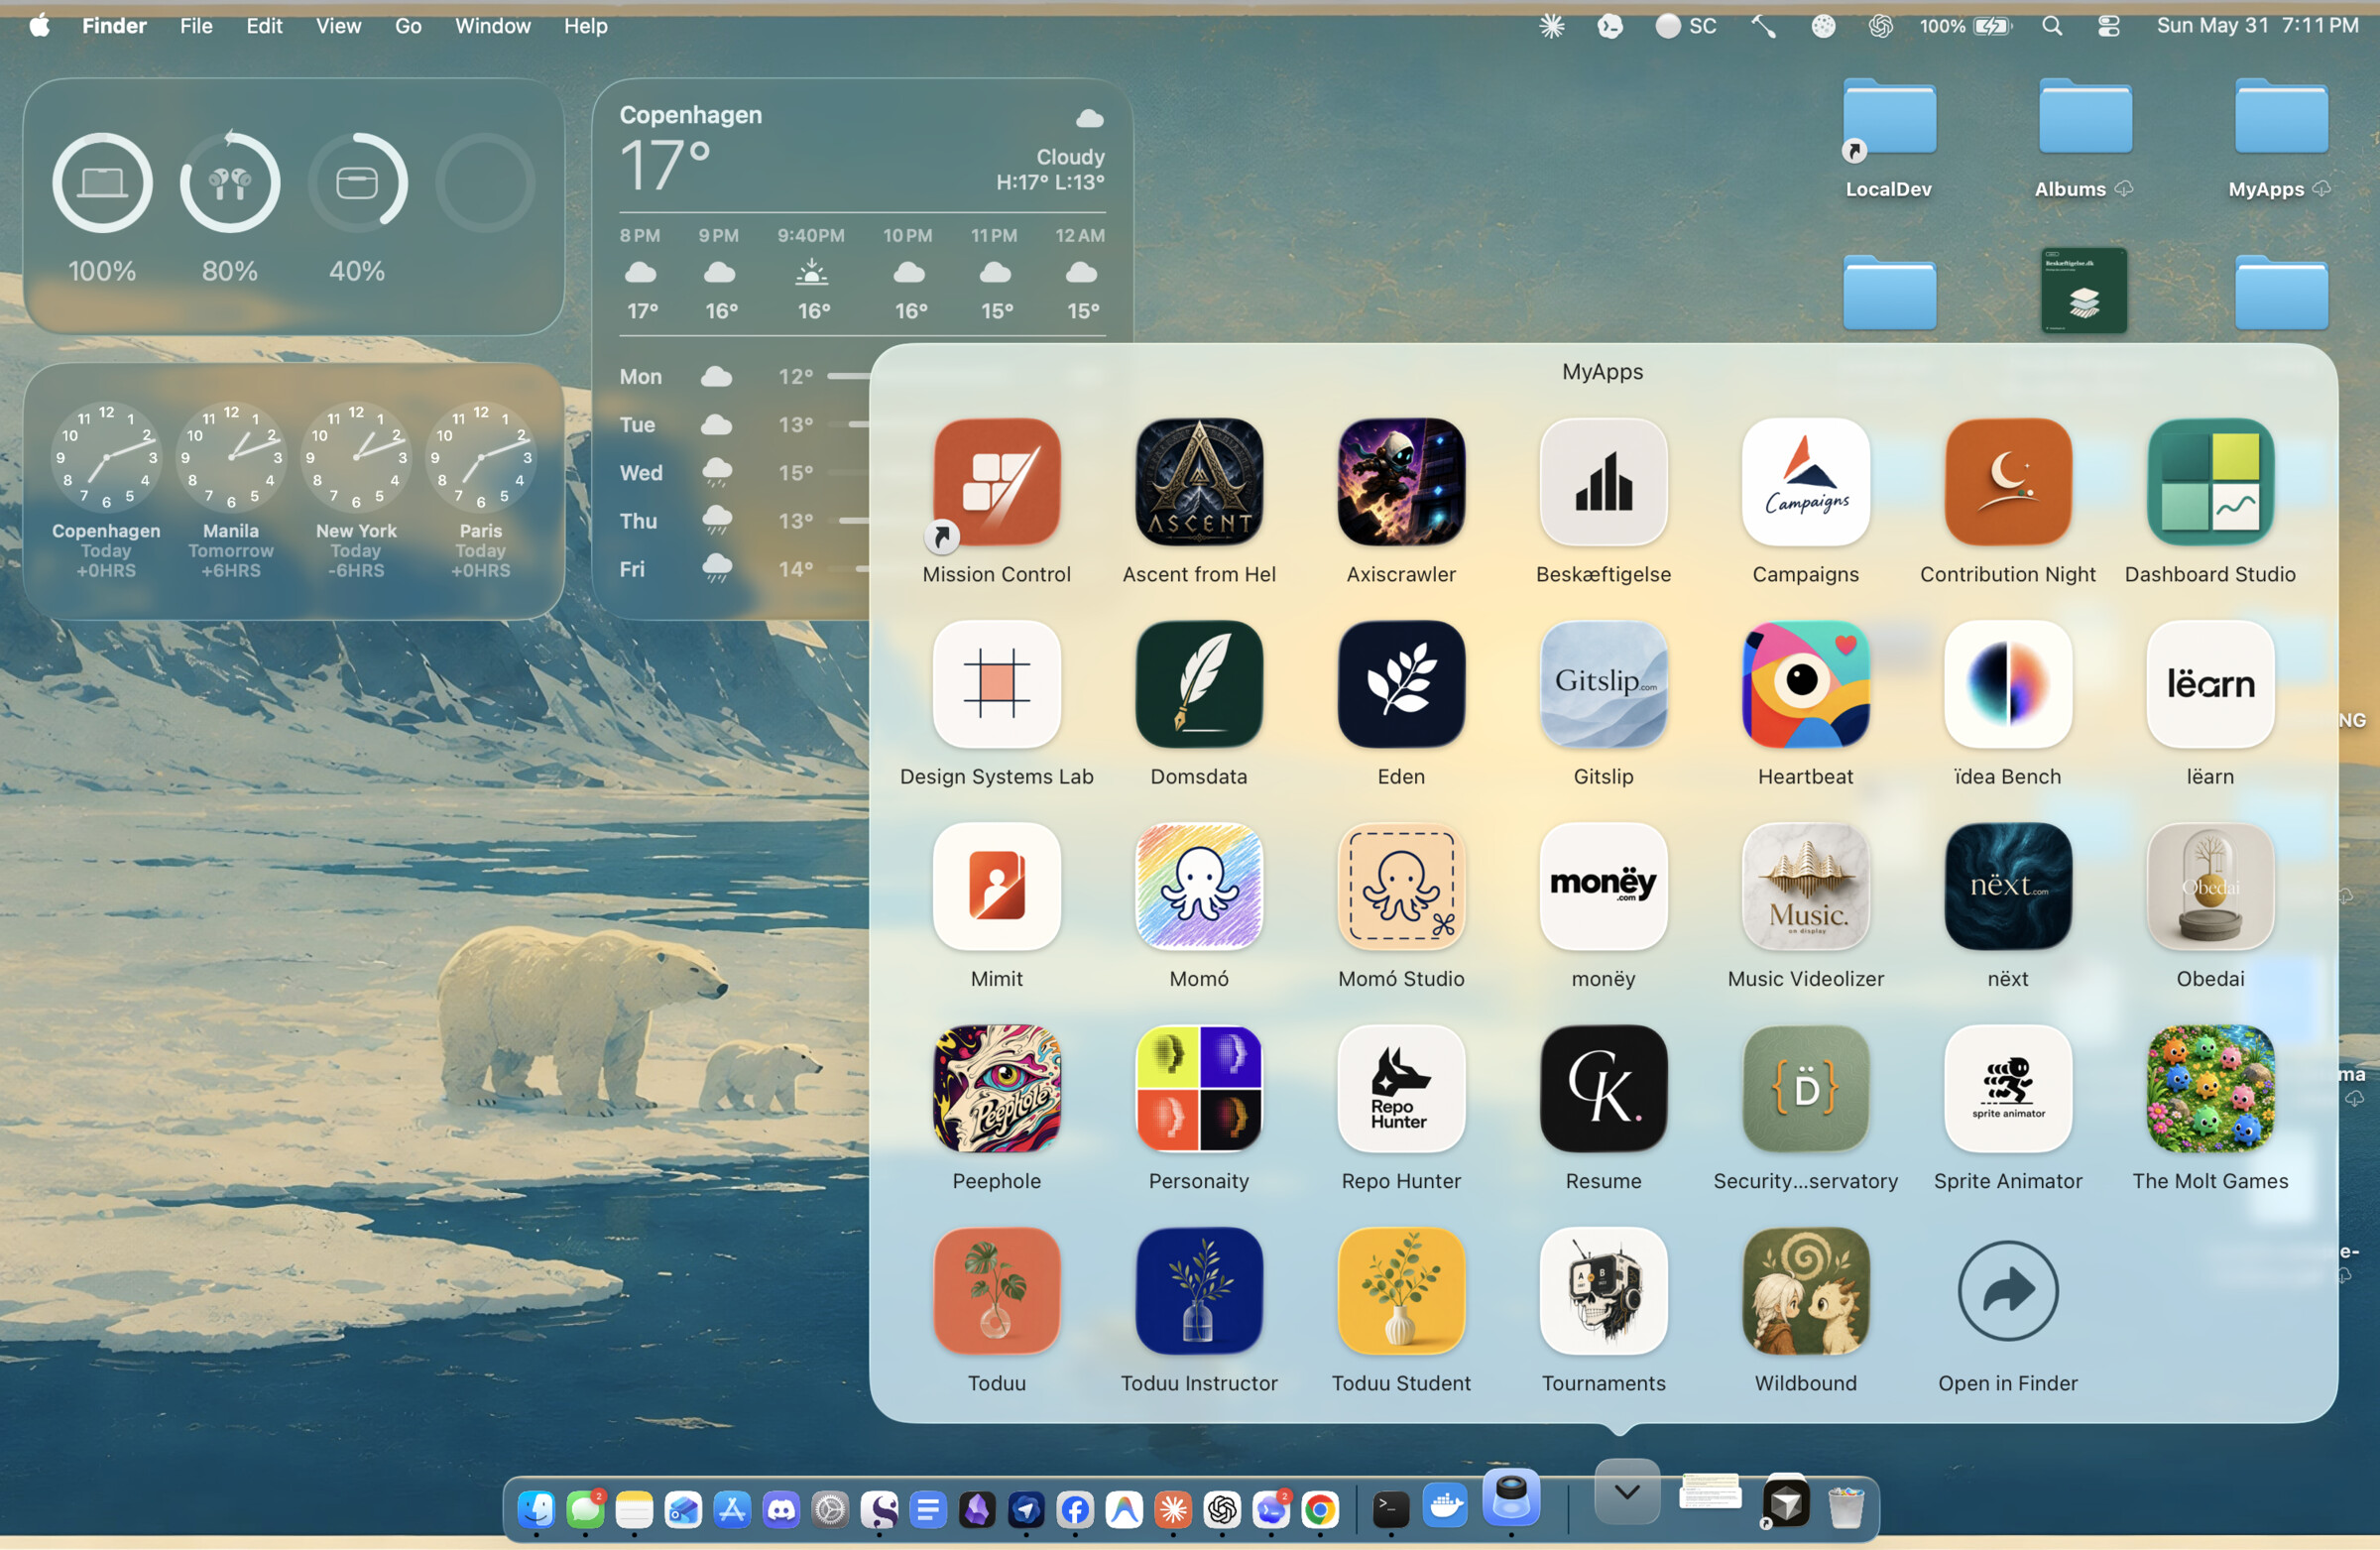Open the Finder menu

click(x=114, y=26)
